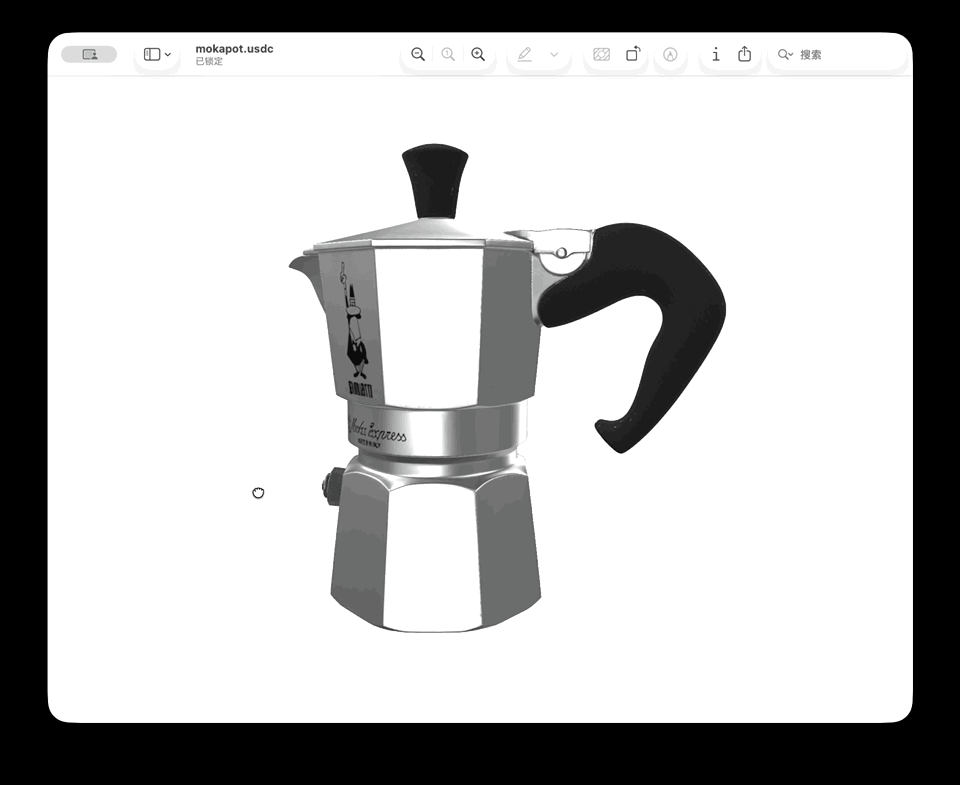The image size is (960, 785).
Task: Open the search options magnifier dropdown
Action: (x=785, y=54)
